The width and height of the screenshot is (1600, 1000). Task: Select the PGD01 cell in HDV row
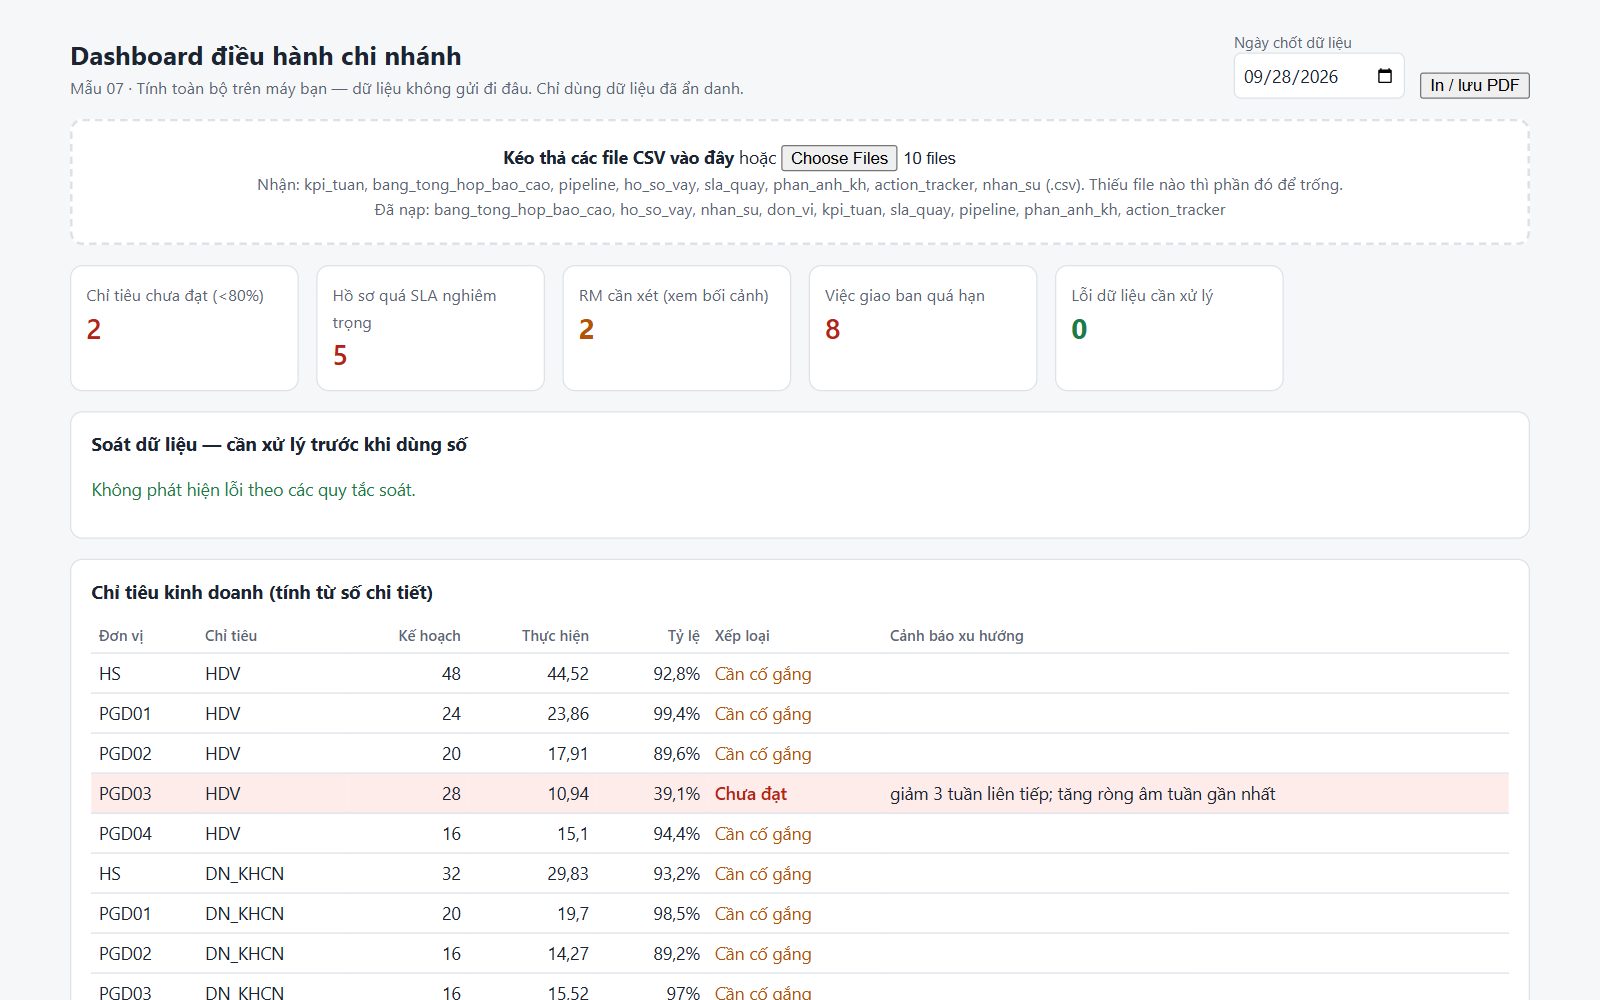tap(125, 714)
